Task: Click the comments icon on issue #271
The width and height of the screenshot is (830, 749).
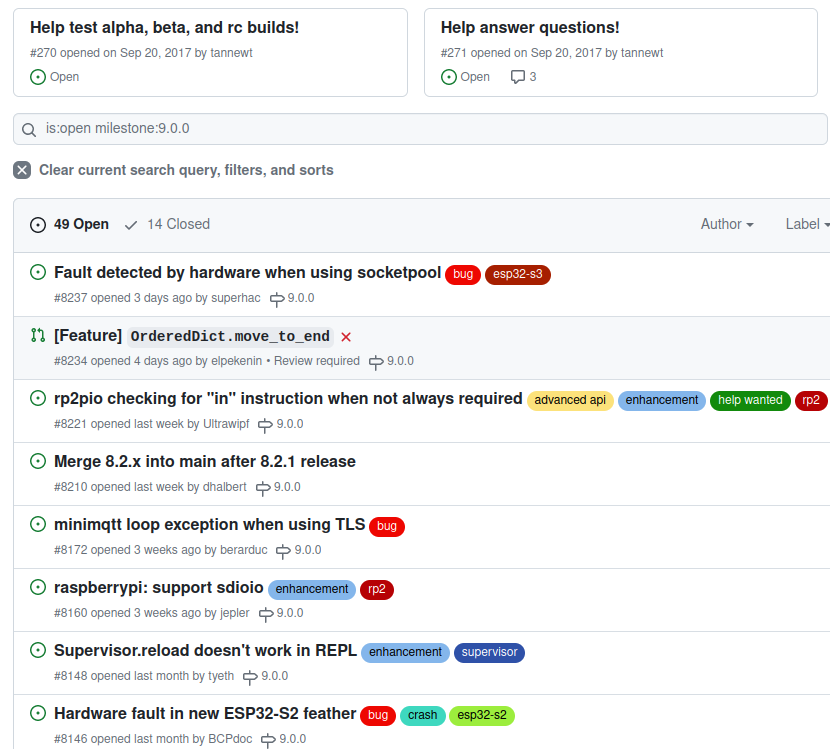Action: 517,77
